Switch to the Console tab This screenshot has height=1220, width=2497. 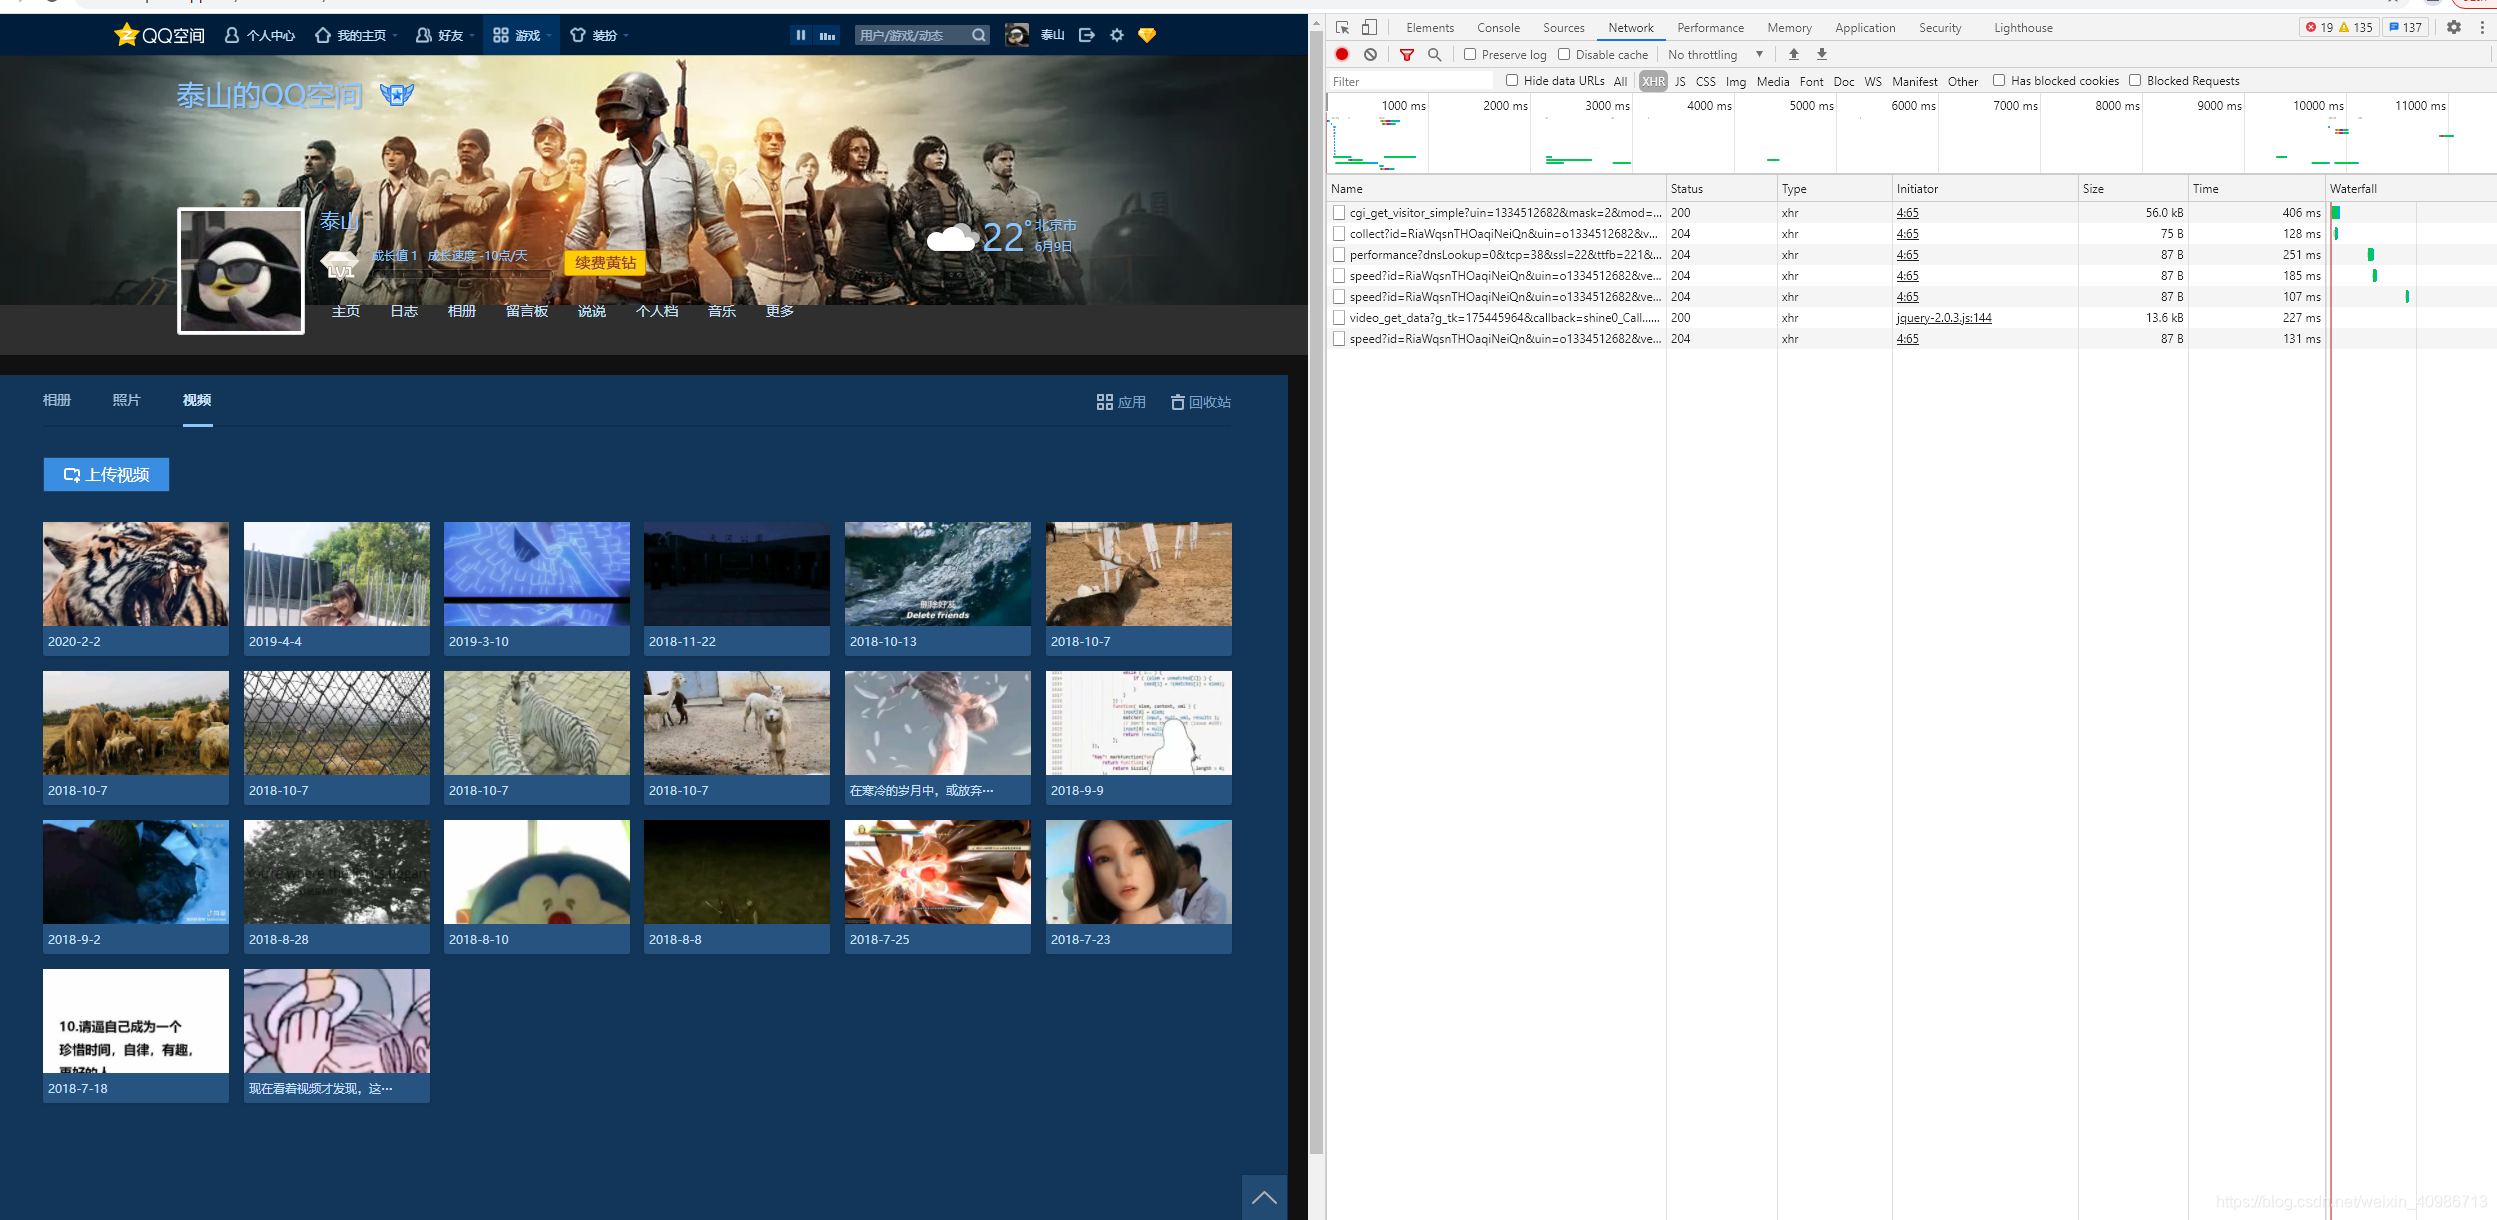pos(1497,28)
